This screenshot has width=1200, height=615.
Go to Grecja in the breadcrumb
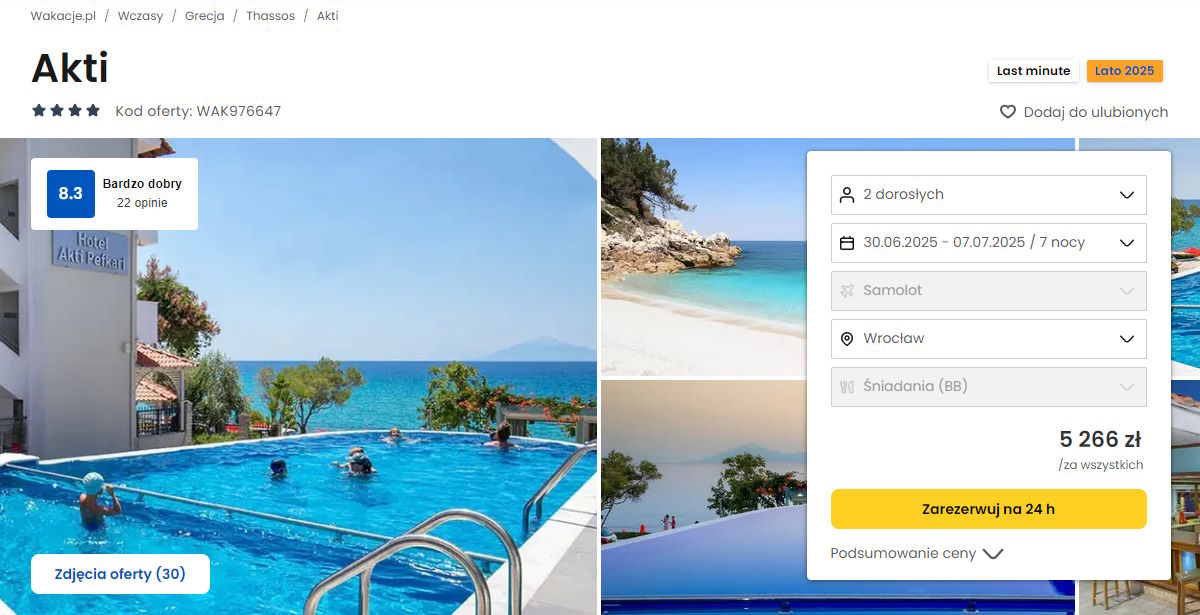(x=204, y=16)
